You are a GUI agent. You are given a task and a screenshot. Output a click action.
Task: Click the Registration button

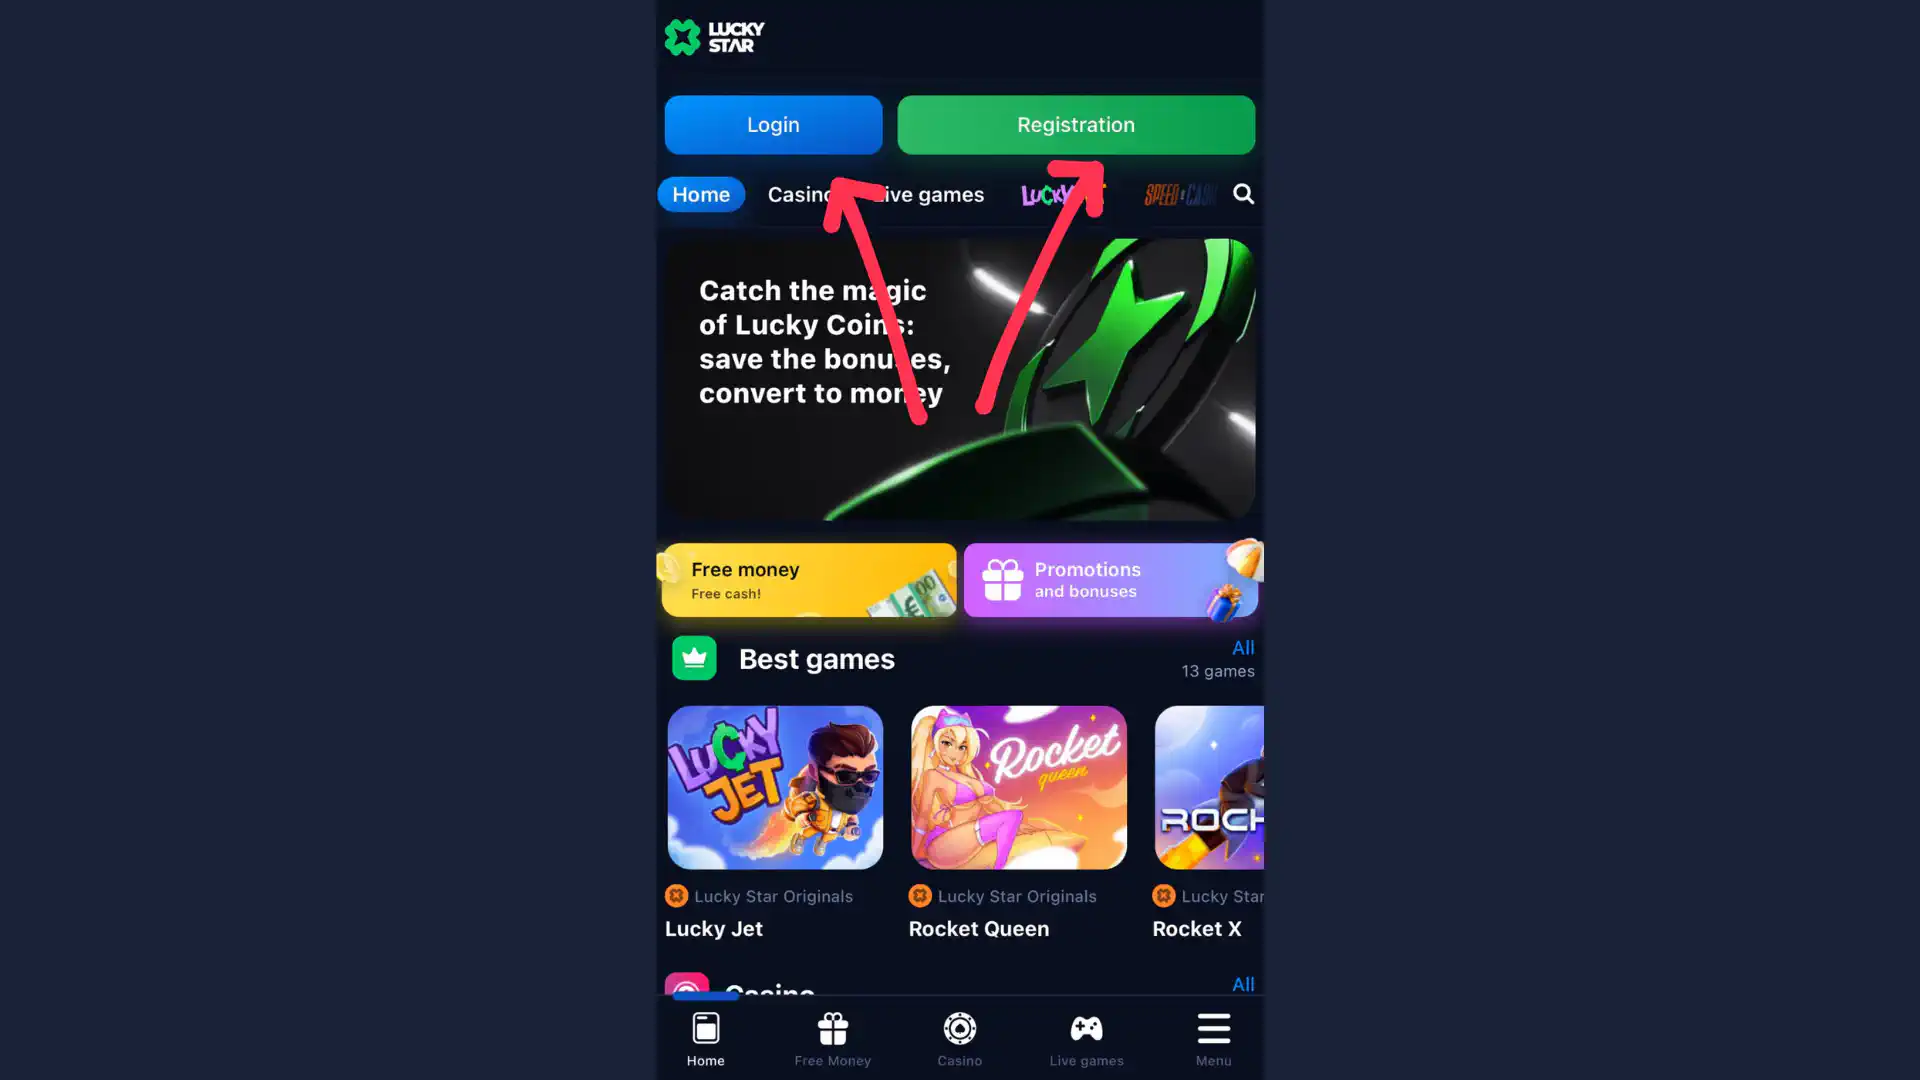tap(1076, 124)
